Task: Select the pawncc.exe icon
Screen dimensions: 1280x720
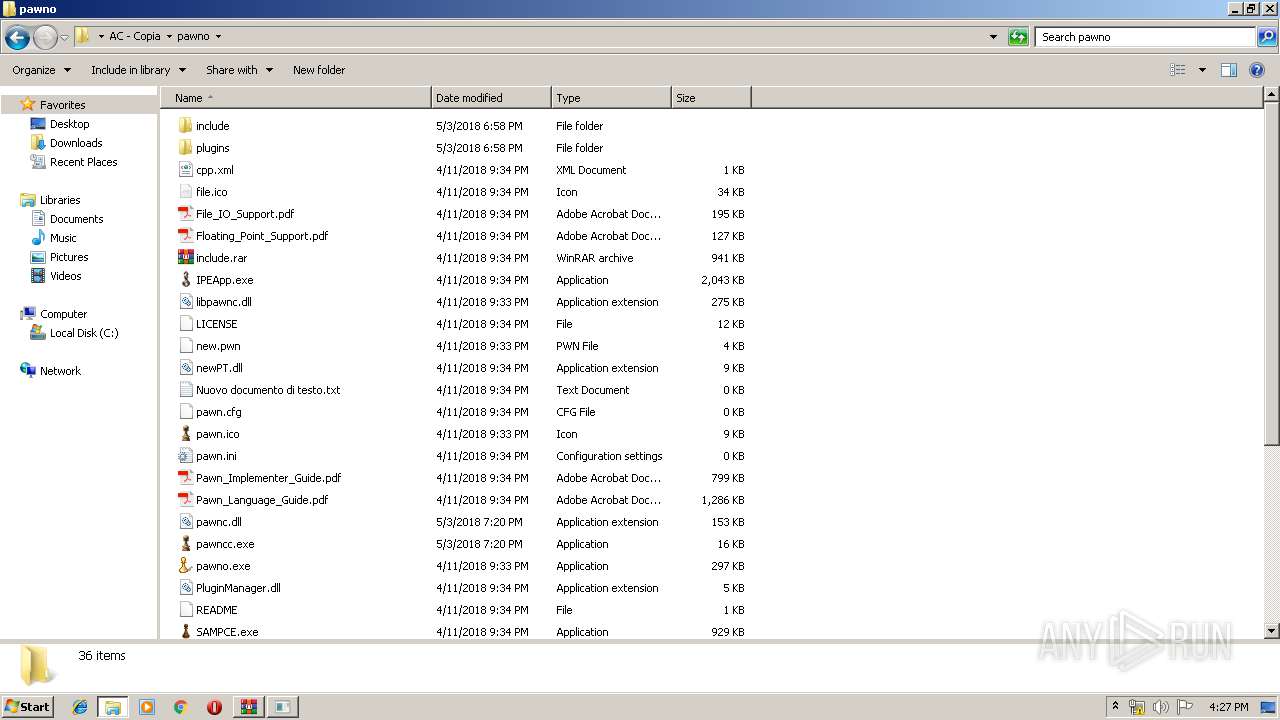Action: coord(185,544)
